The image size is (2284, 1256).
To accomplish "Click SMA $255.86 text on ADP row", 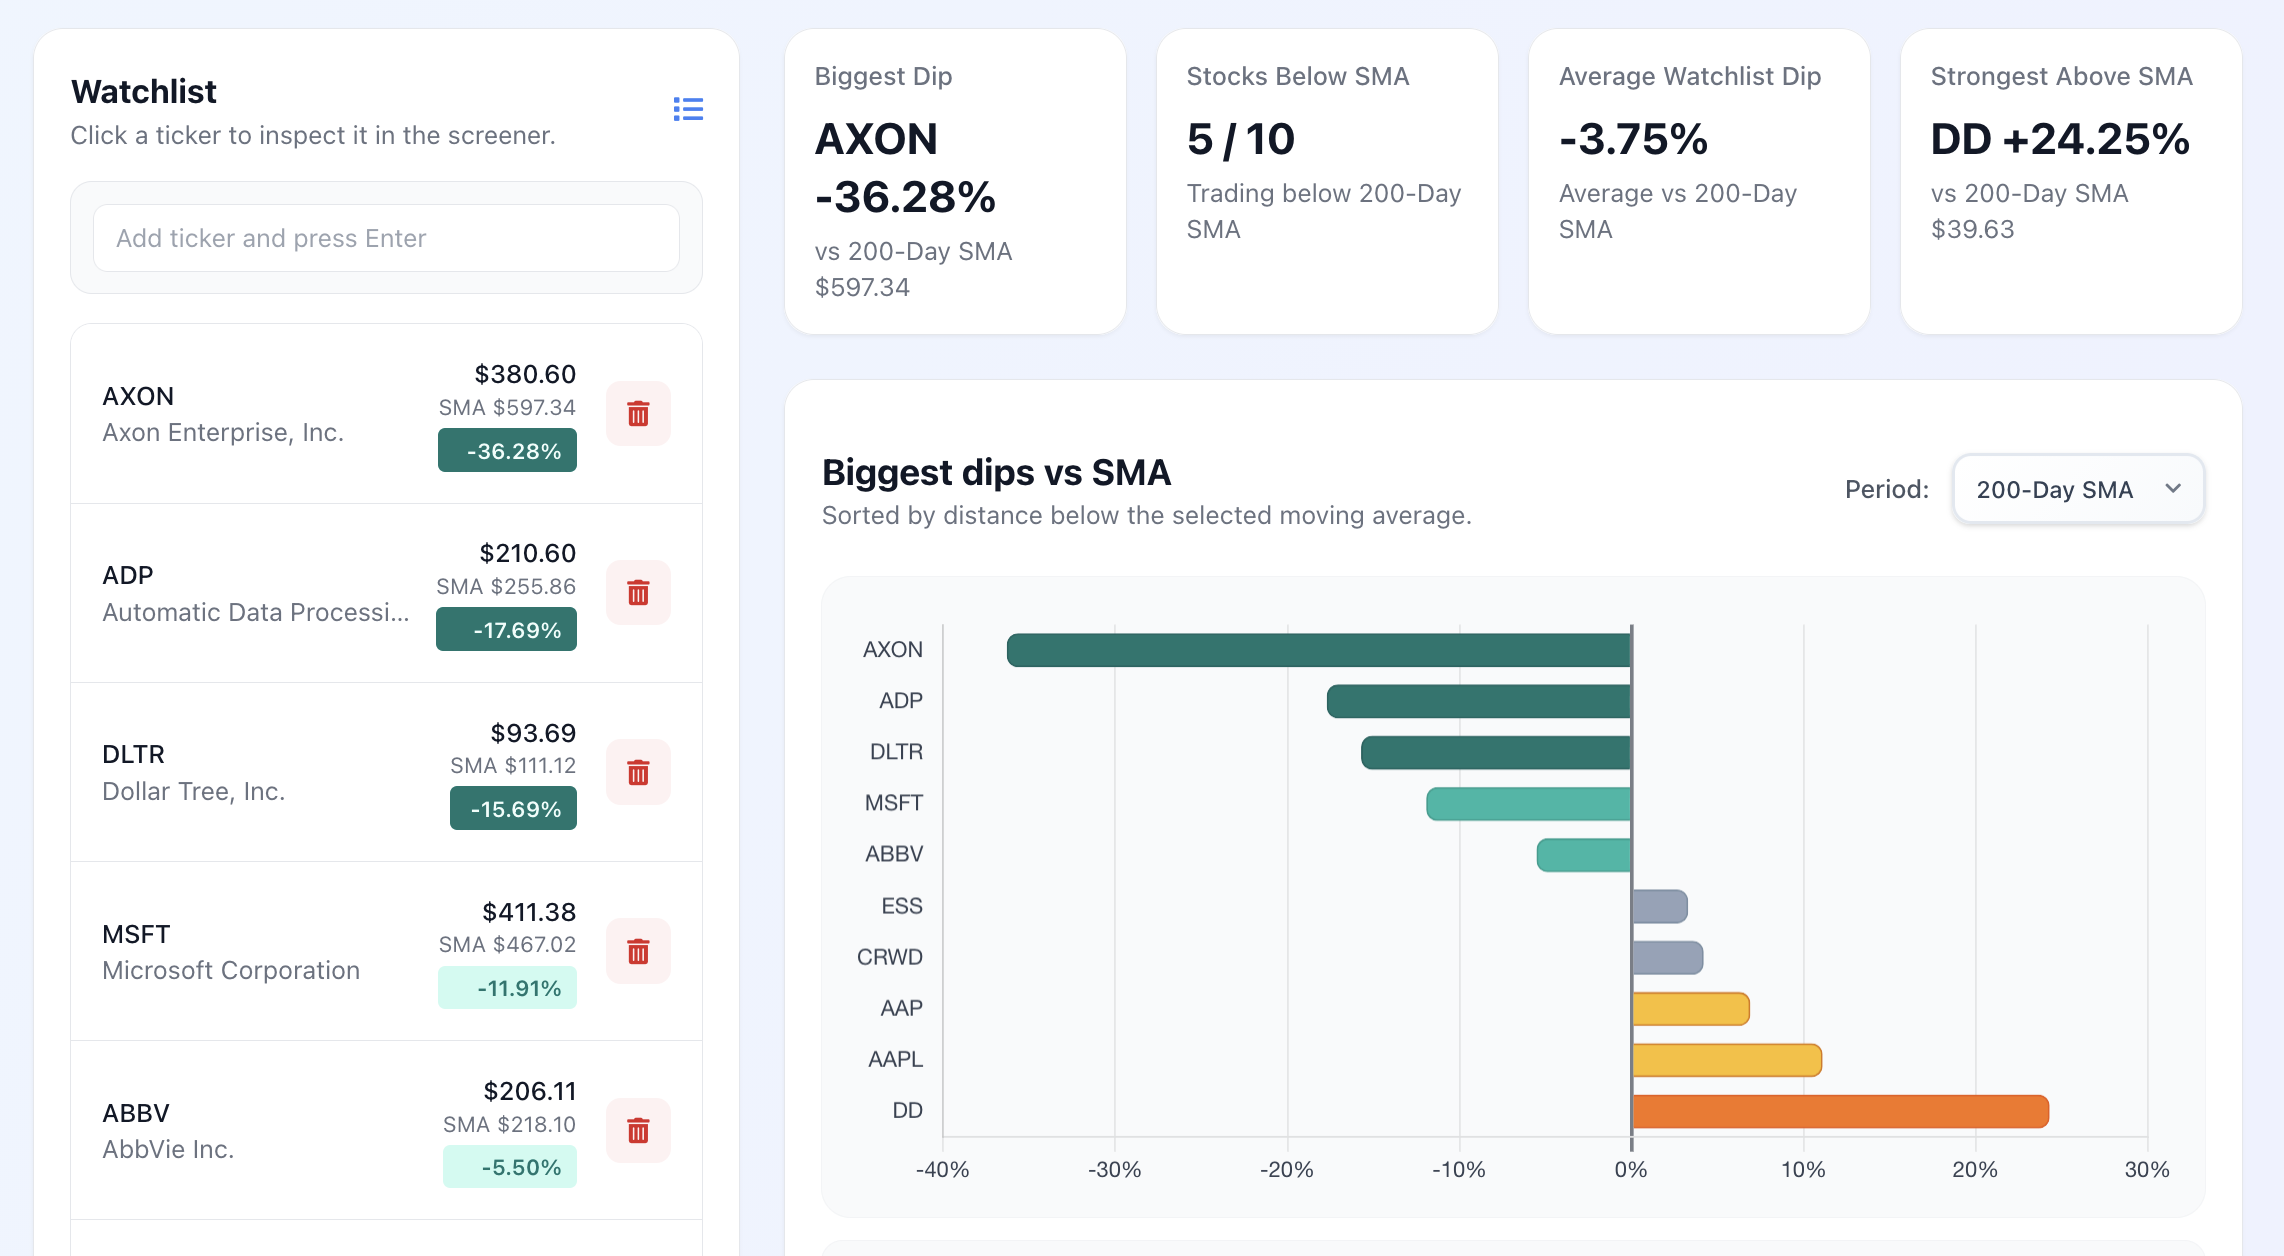I will click(x=506, y=586).
